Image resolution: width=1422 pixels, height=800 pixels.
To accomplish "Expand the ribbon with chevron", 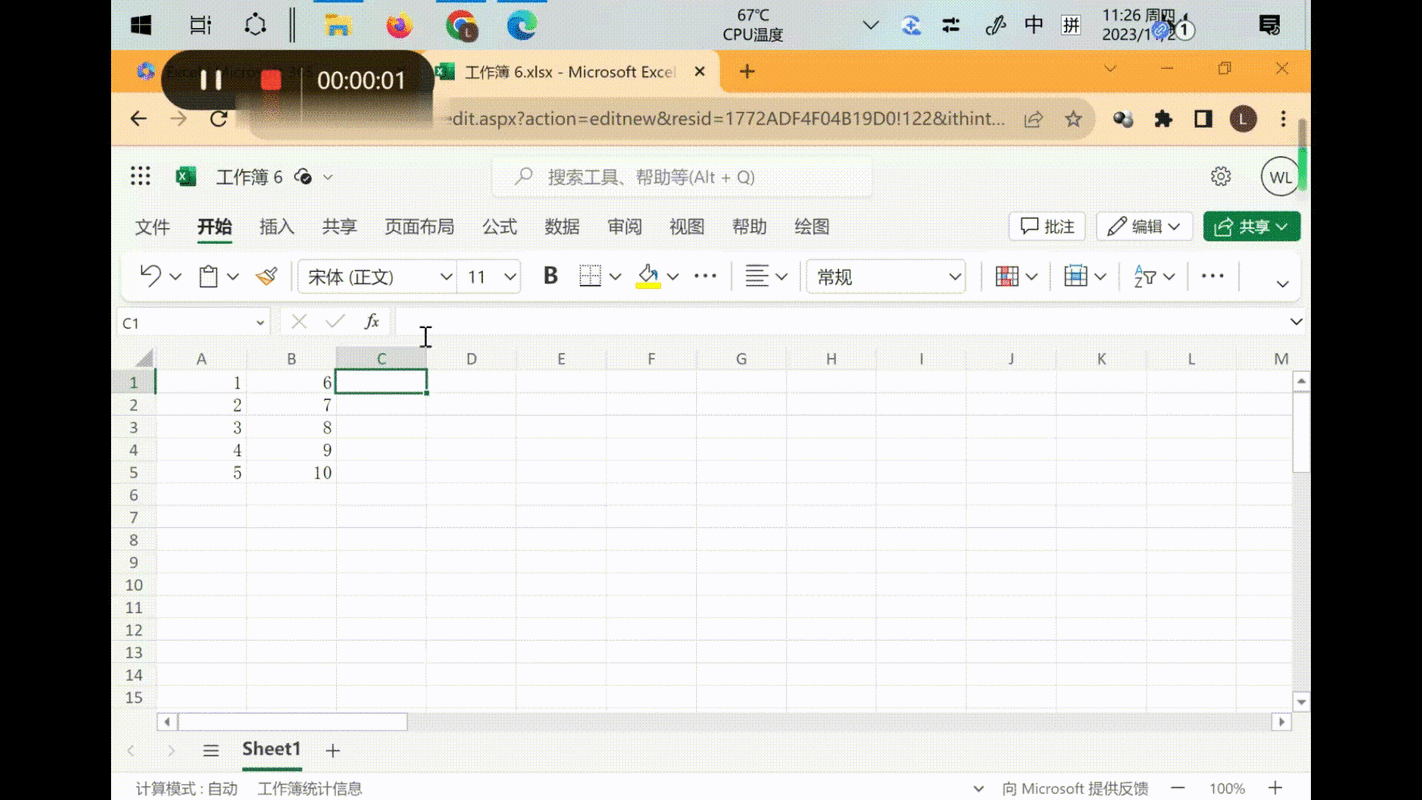I will tap(1282, 284).
